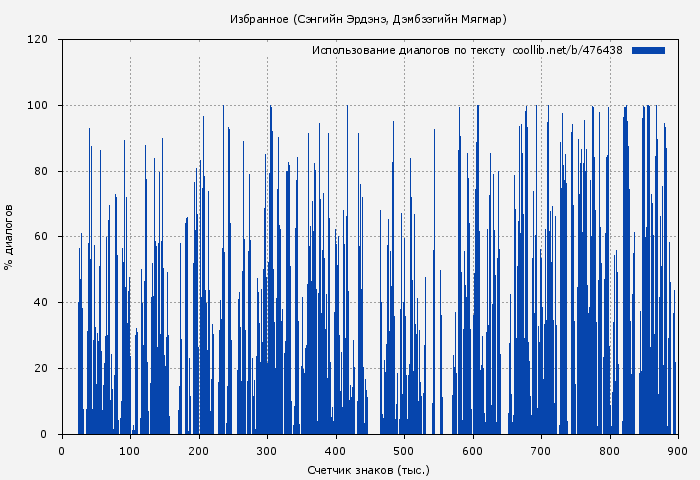Select the "Счетчик знаков (тыс.)" axis label
The image size is (700, 480).
[368, 469]
